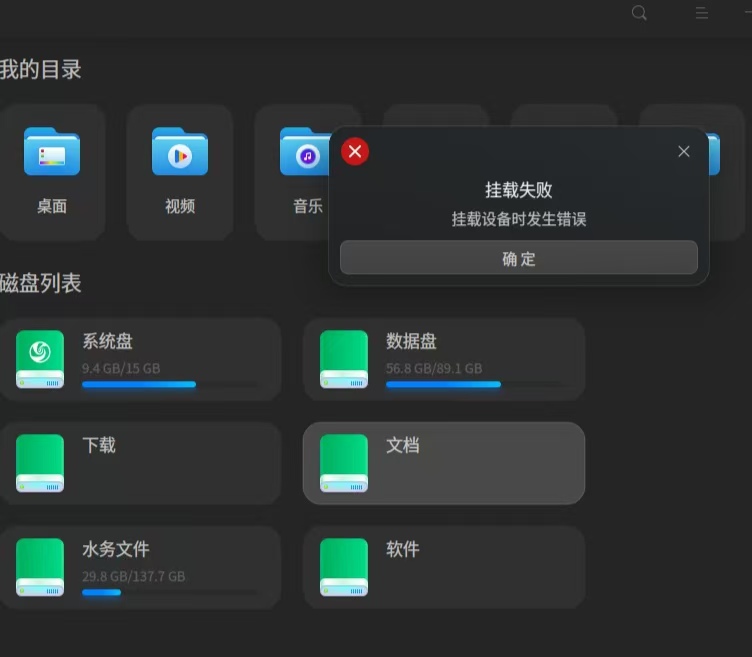Image resolution: width=752 pixels, height=657 pixels.
Task: Click the 数据盘 label text
Action: [411, 341]
